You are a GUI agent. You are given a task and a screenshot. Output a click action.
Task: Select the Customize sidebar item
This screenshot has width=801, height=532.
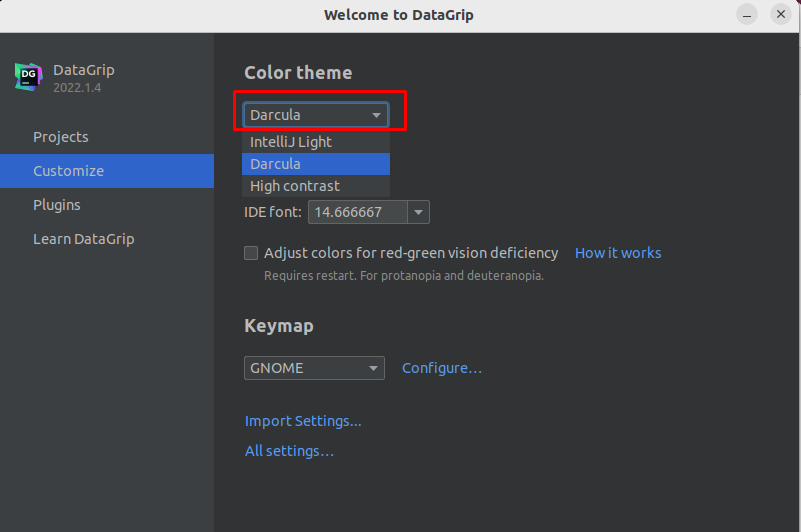[x=107, y=171]
